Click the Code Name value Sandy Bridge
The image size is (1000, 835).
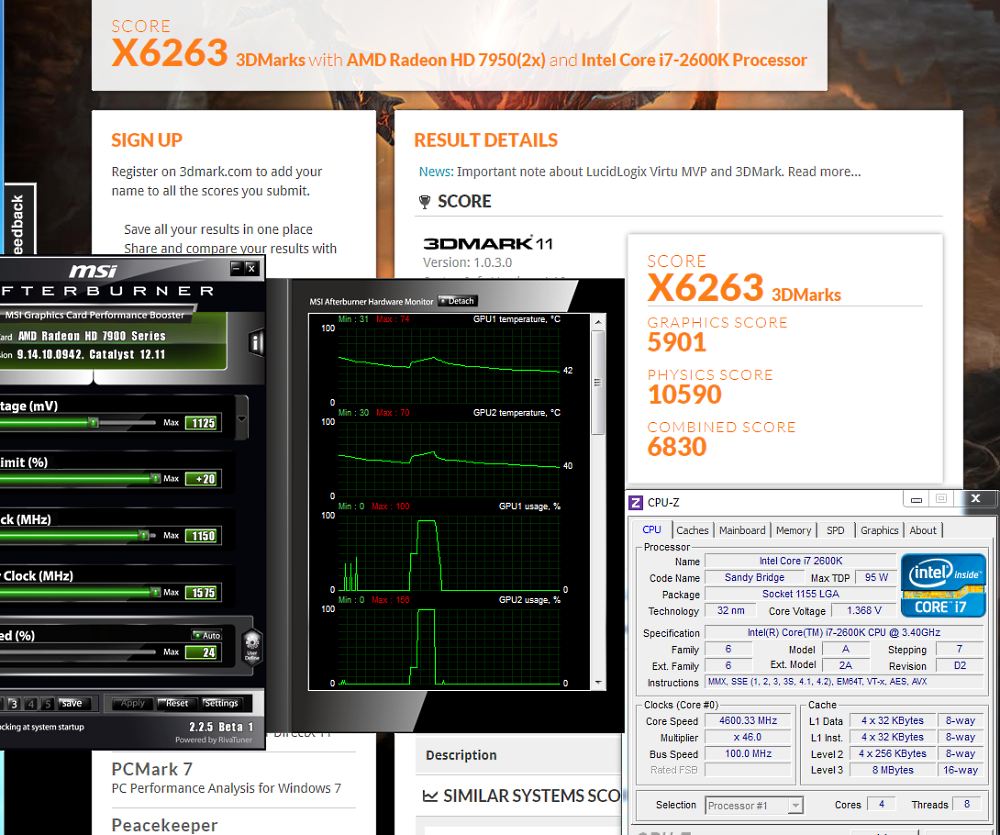(754, 577)
